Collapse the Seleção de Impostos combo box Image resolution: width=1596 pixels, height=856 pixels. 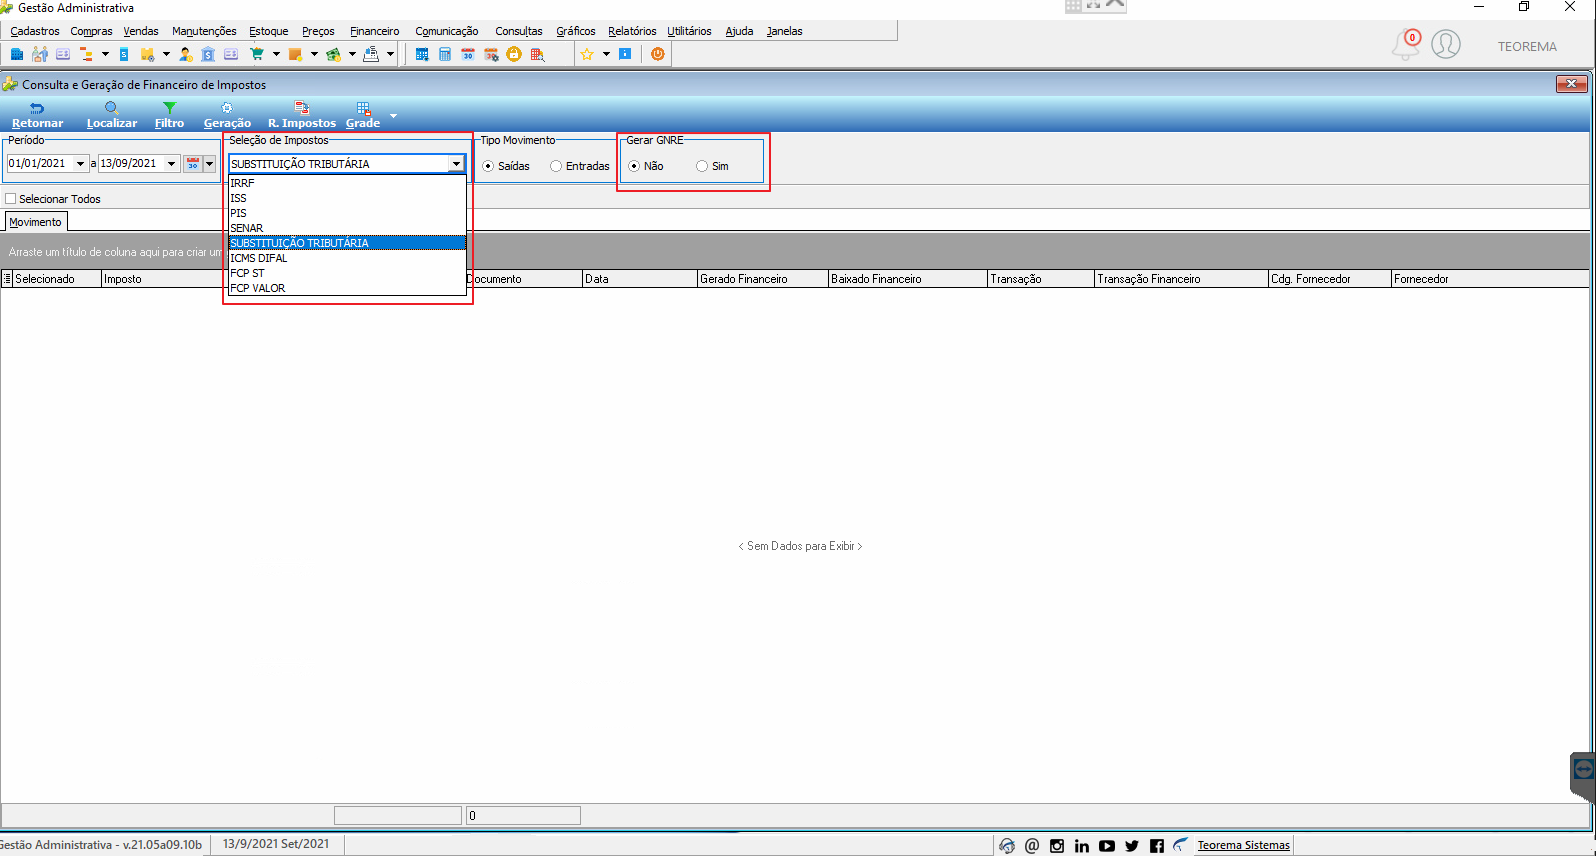pos(456,164)
